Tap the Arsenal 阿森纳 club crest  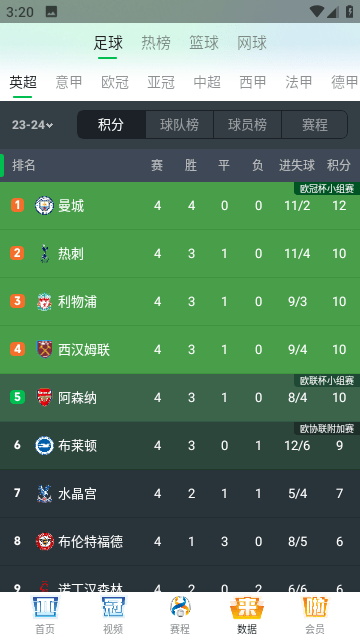[x=44, y=398]
